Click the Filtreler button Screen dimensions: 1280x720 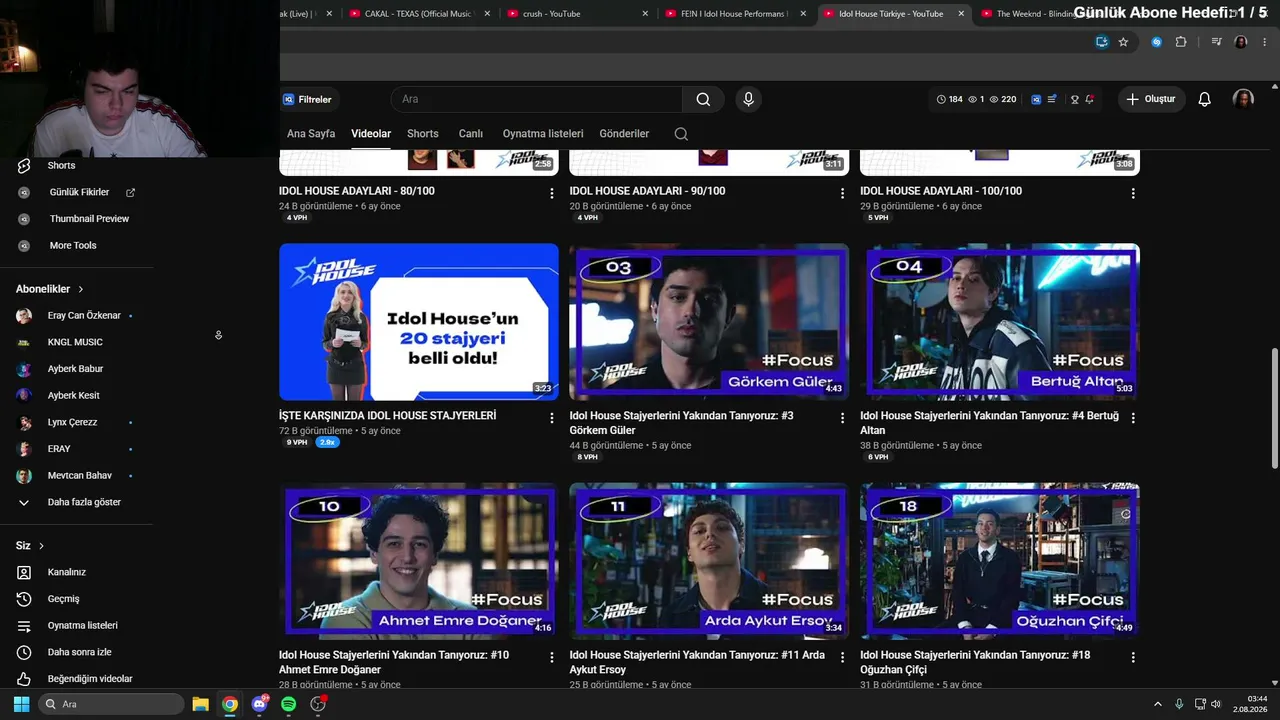[x=307, y=99]
